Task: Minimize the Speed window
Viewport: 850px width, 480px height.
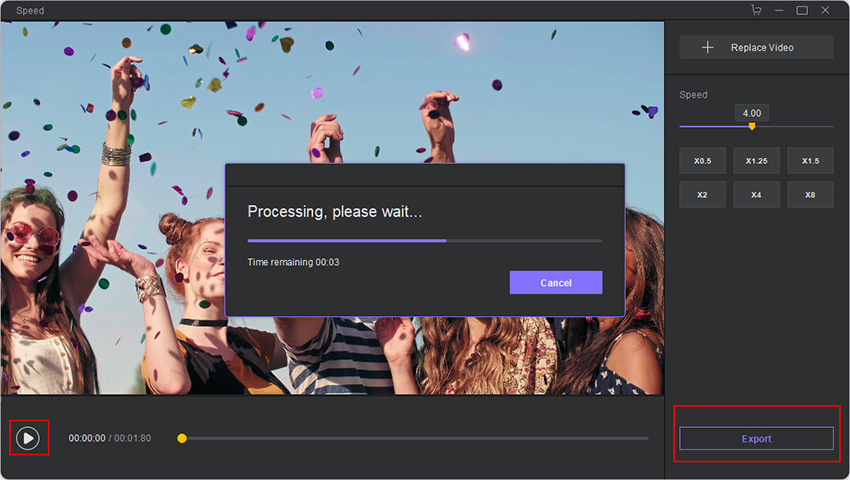Action: point(779,10)
